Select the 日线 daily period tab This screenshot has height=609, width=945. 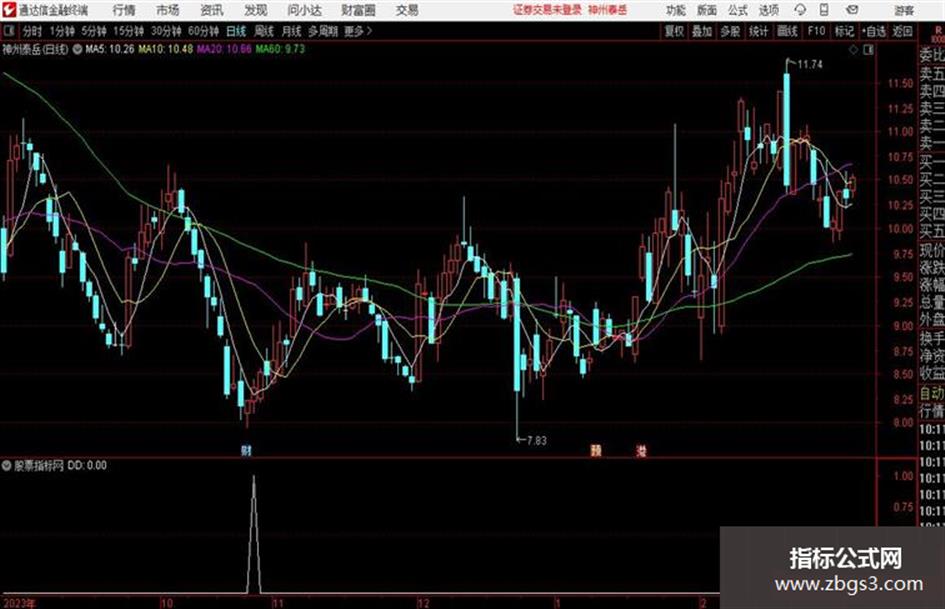236,31
